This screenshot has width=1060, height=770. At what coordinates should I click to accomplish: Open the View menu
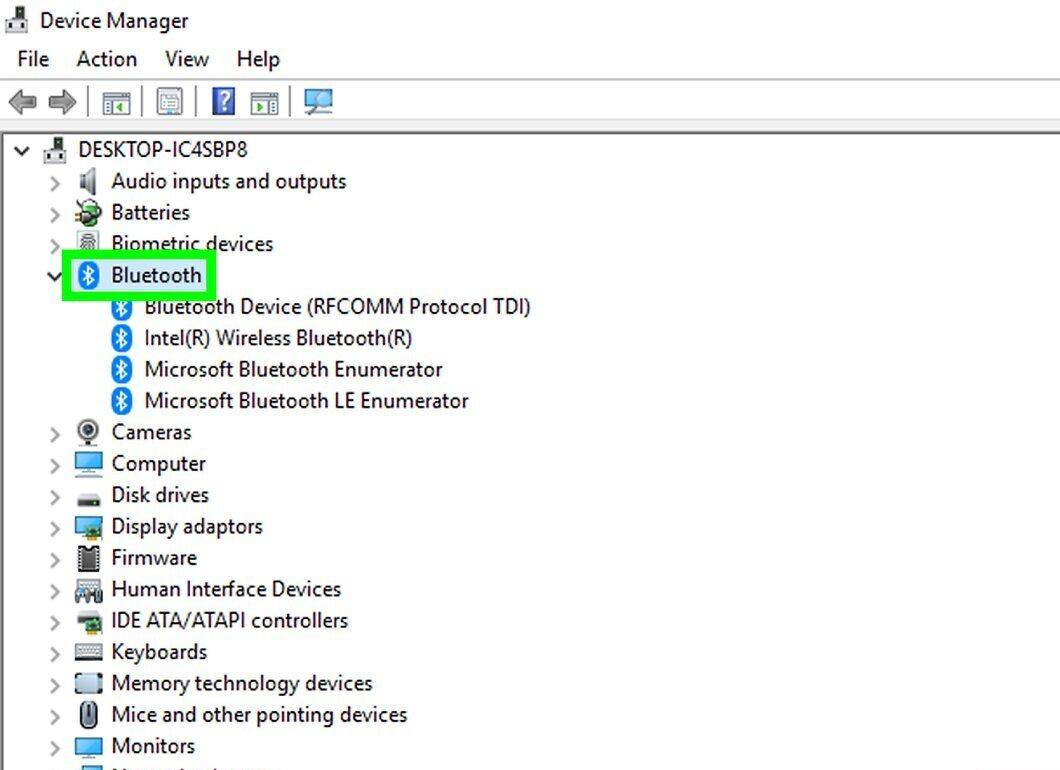[x=187, y=59]
